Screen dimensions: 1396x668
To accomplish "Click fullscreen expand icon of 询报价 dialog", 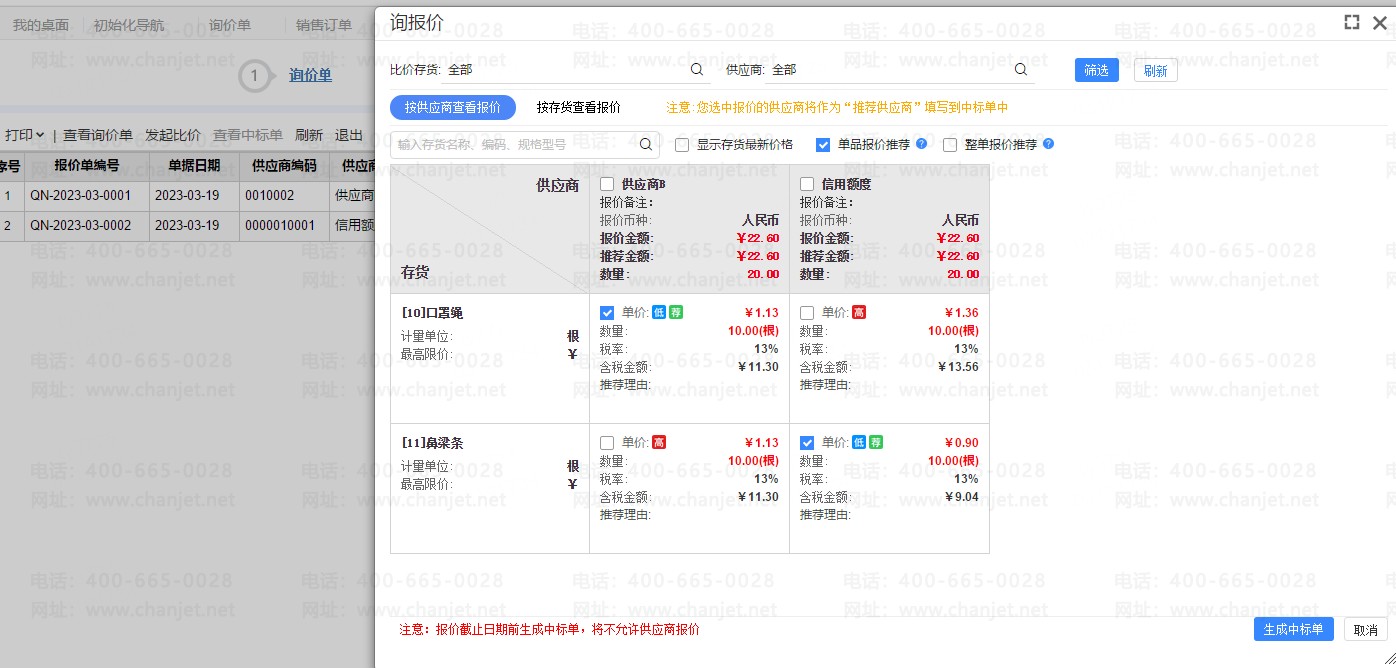I will (x=1352, y=22).
